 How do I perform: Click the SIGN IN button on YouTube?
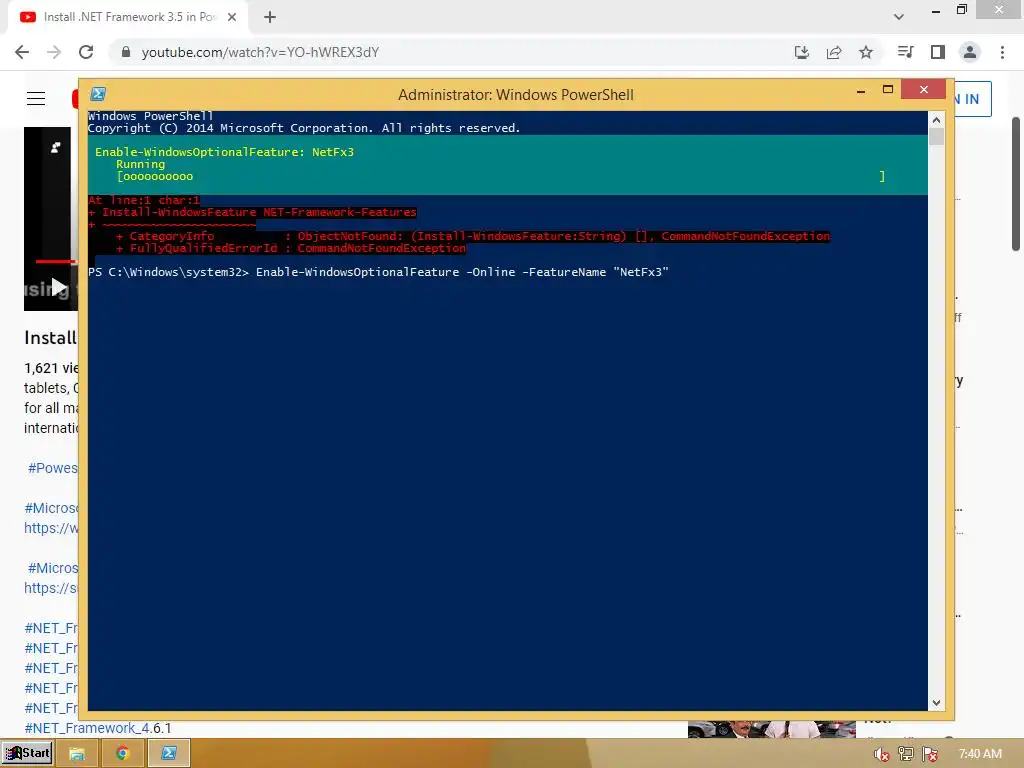(972, 99)
